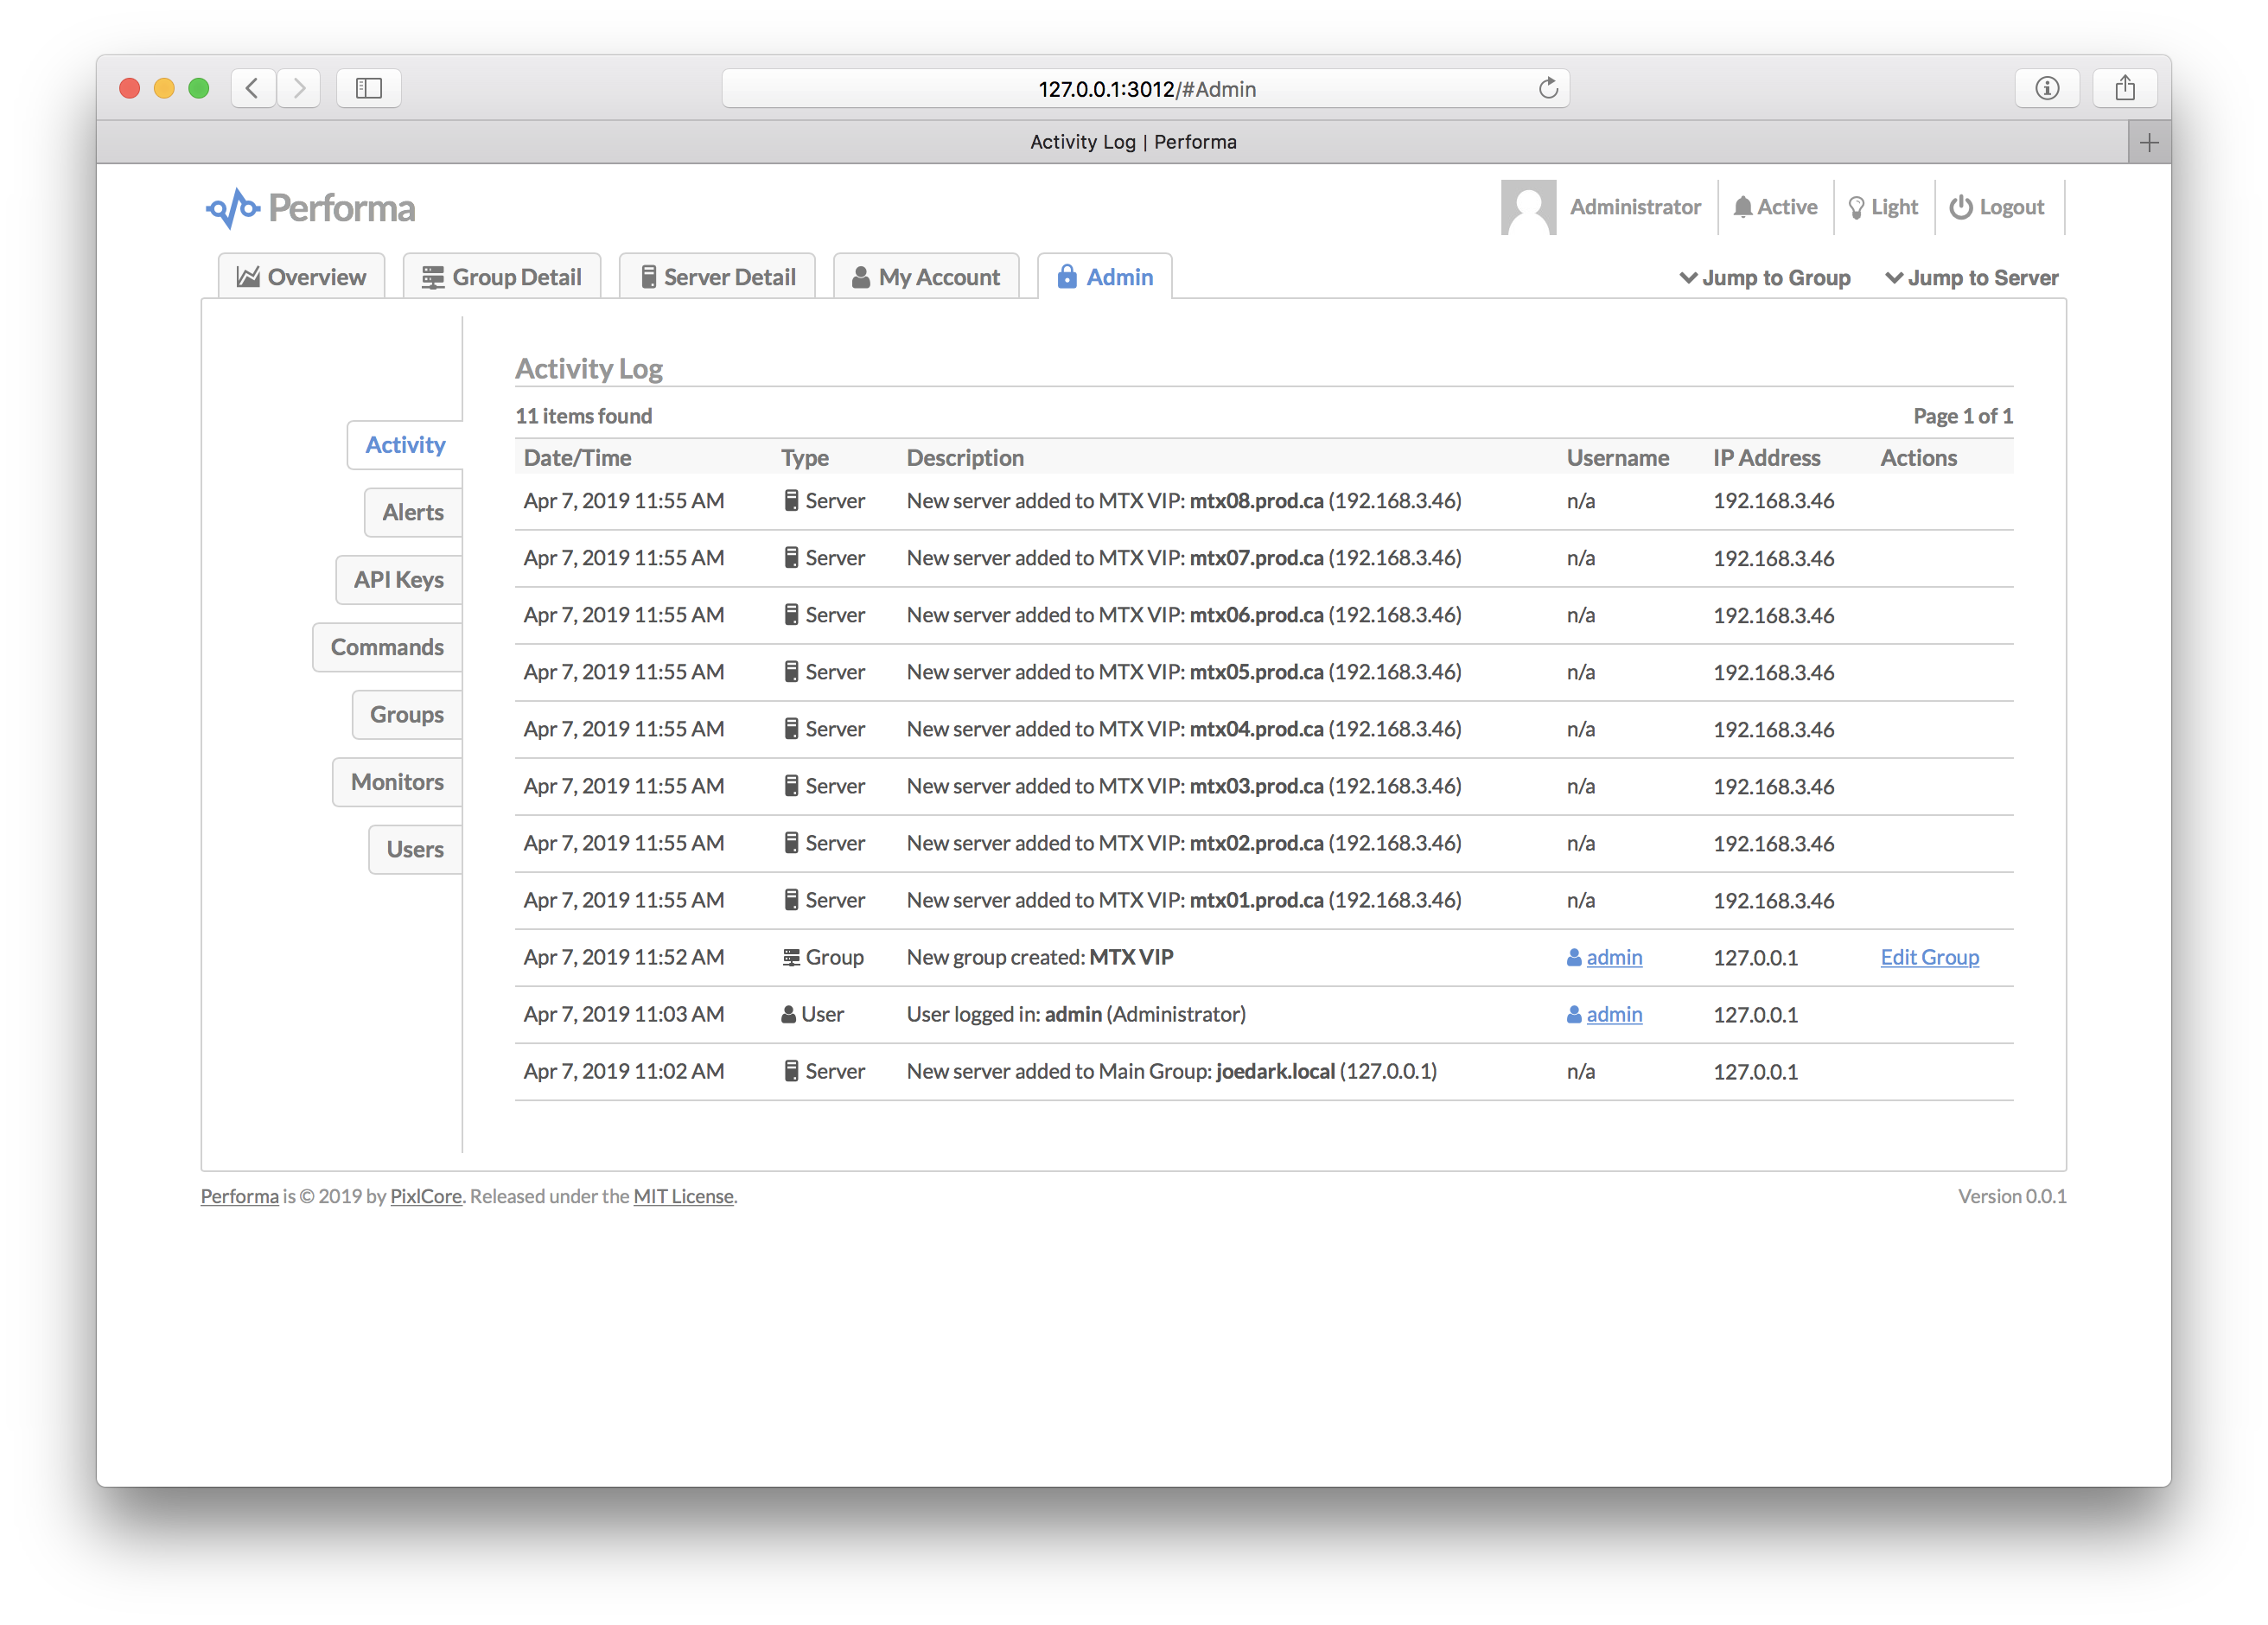Switch to the Overview tab
This screenshot has width=2268, height=1625.
301,277
